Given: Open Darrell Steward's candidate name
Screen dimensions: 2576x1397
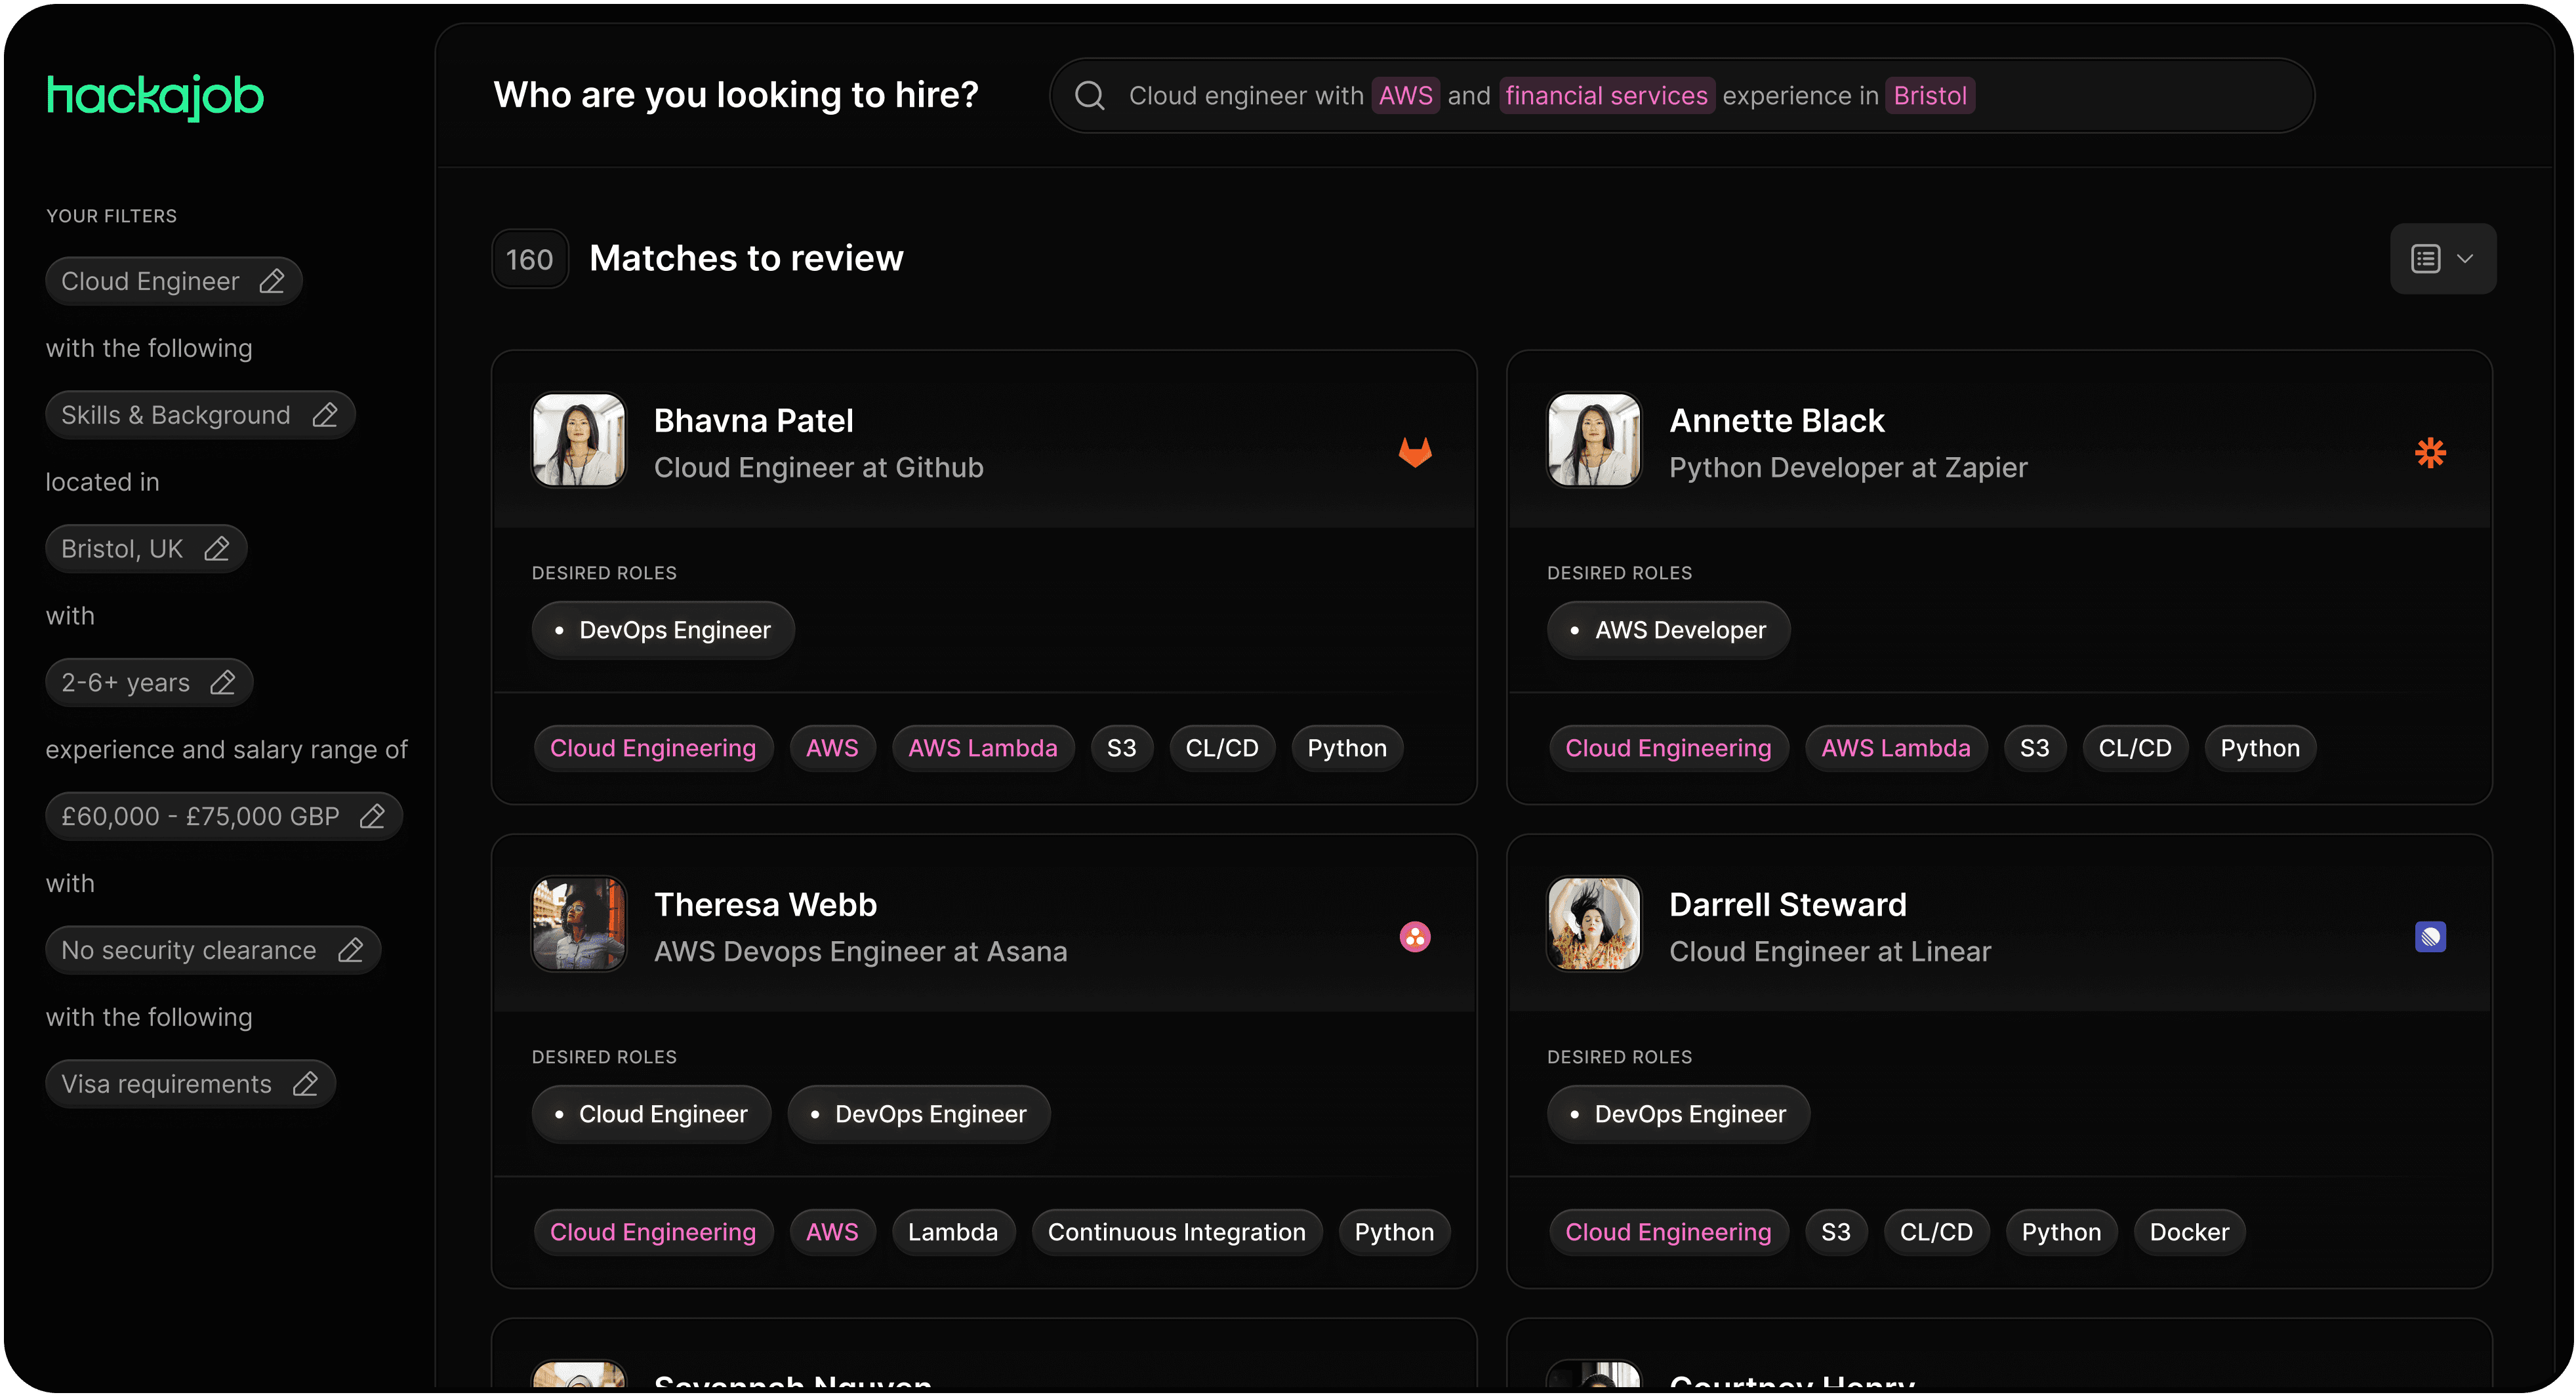Looking at the screenshot, I should 1788,905.
